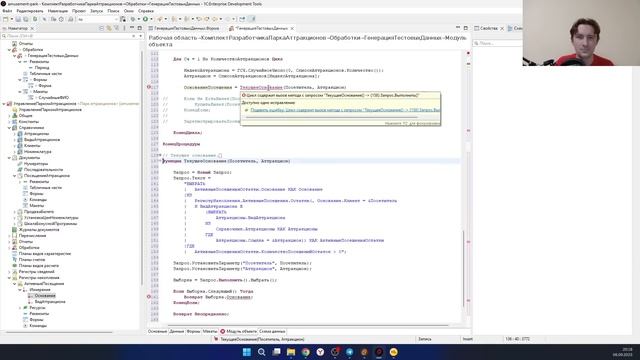Minimize the code editor area

click(458, 28)
